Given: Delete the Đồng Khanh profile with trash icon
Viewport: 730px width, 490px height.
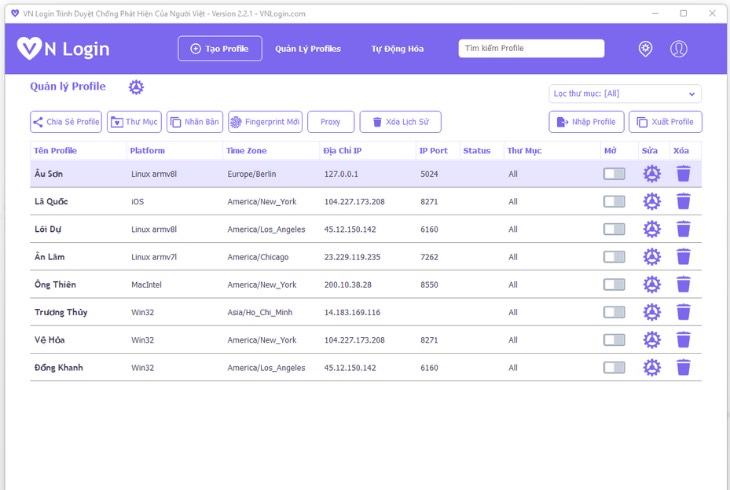Looking at the screenshot, I should point(683,368).
